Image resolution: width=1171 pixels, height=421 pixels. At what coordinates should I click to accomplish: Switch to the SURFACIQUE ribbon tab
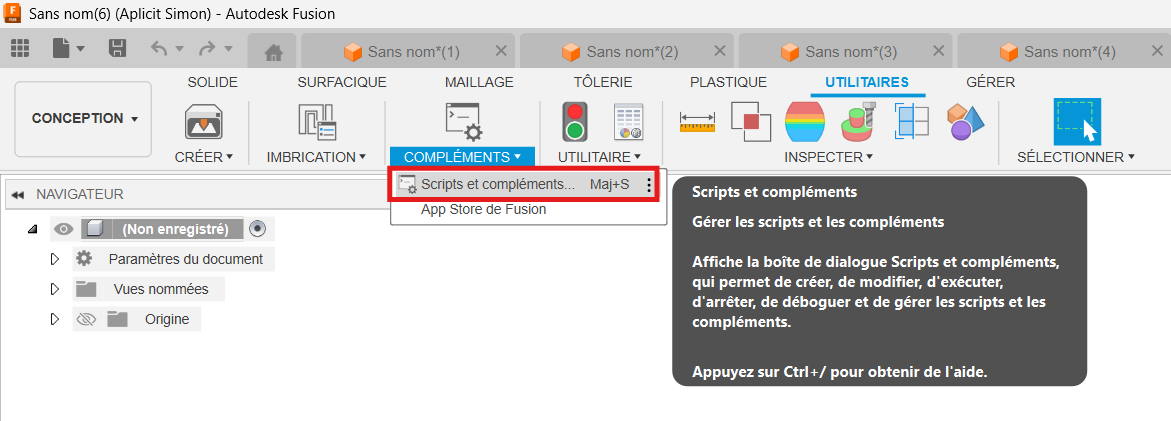341,82
